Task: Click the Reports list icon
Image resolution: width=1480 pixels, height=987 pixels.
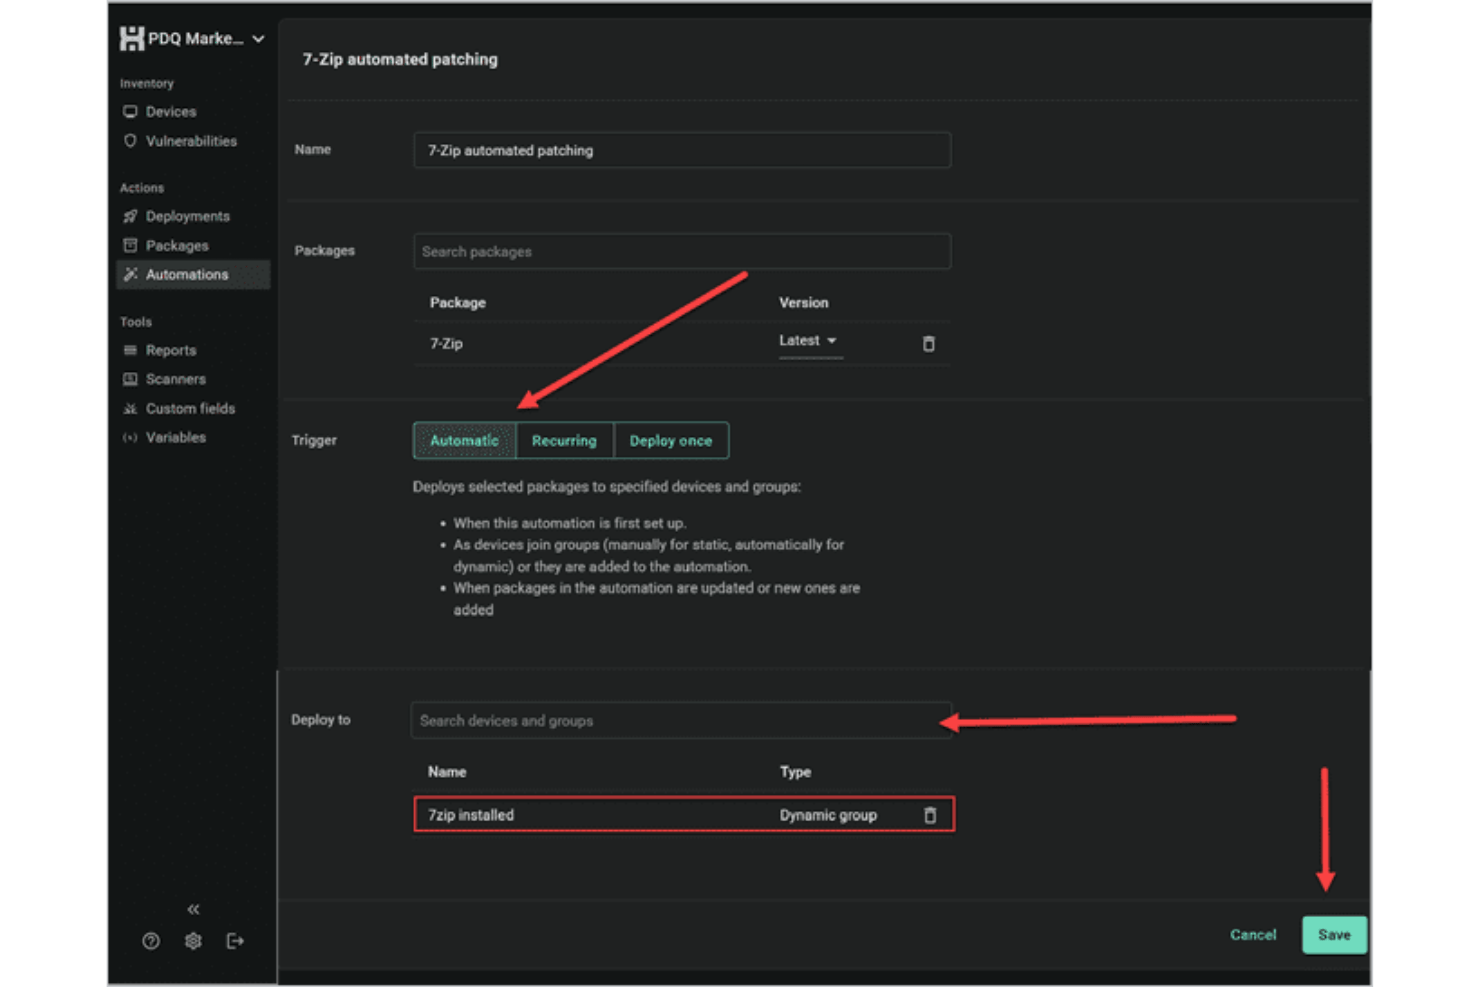Action: coord(130,350)
